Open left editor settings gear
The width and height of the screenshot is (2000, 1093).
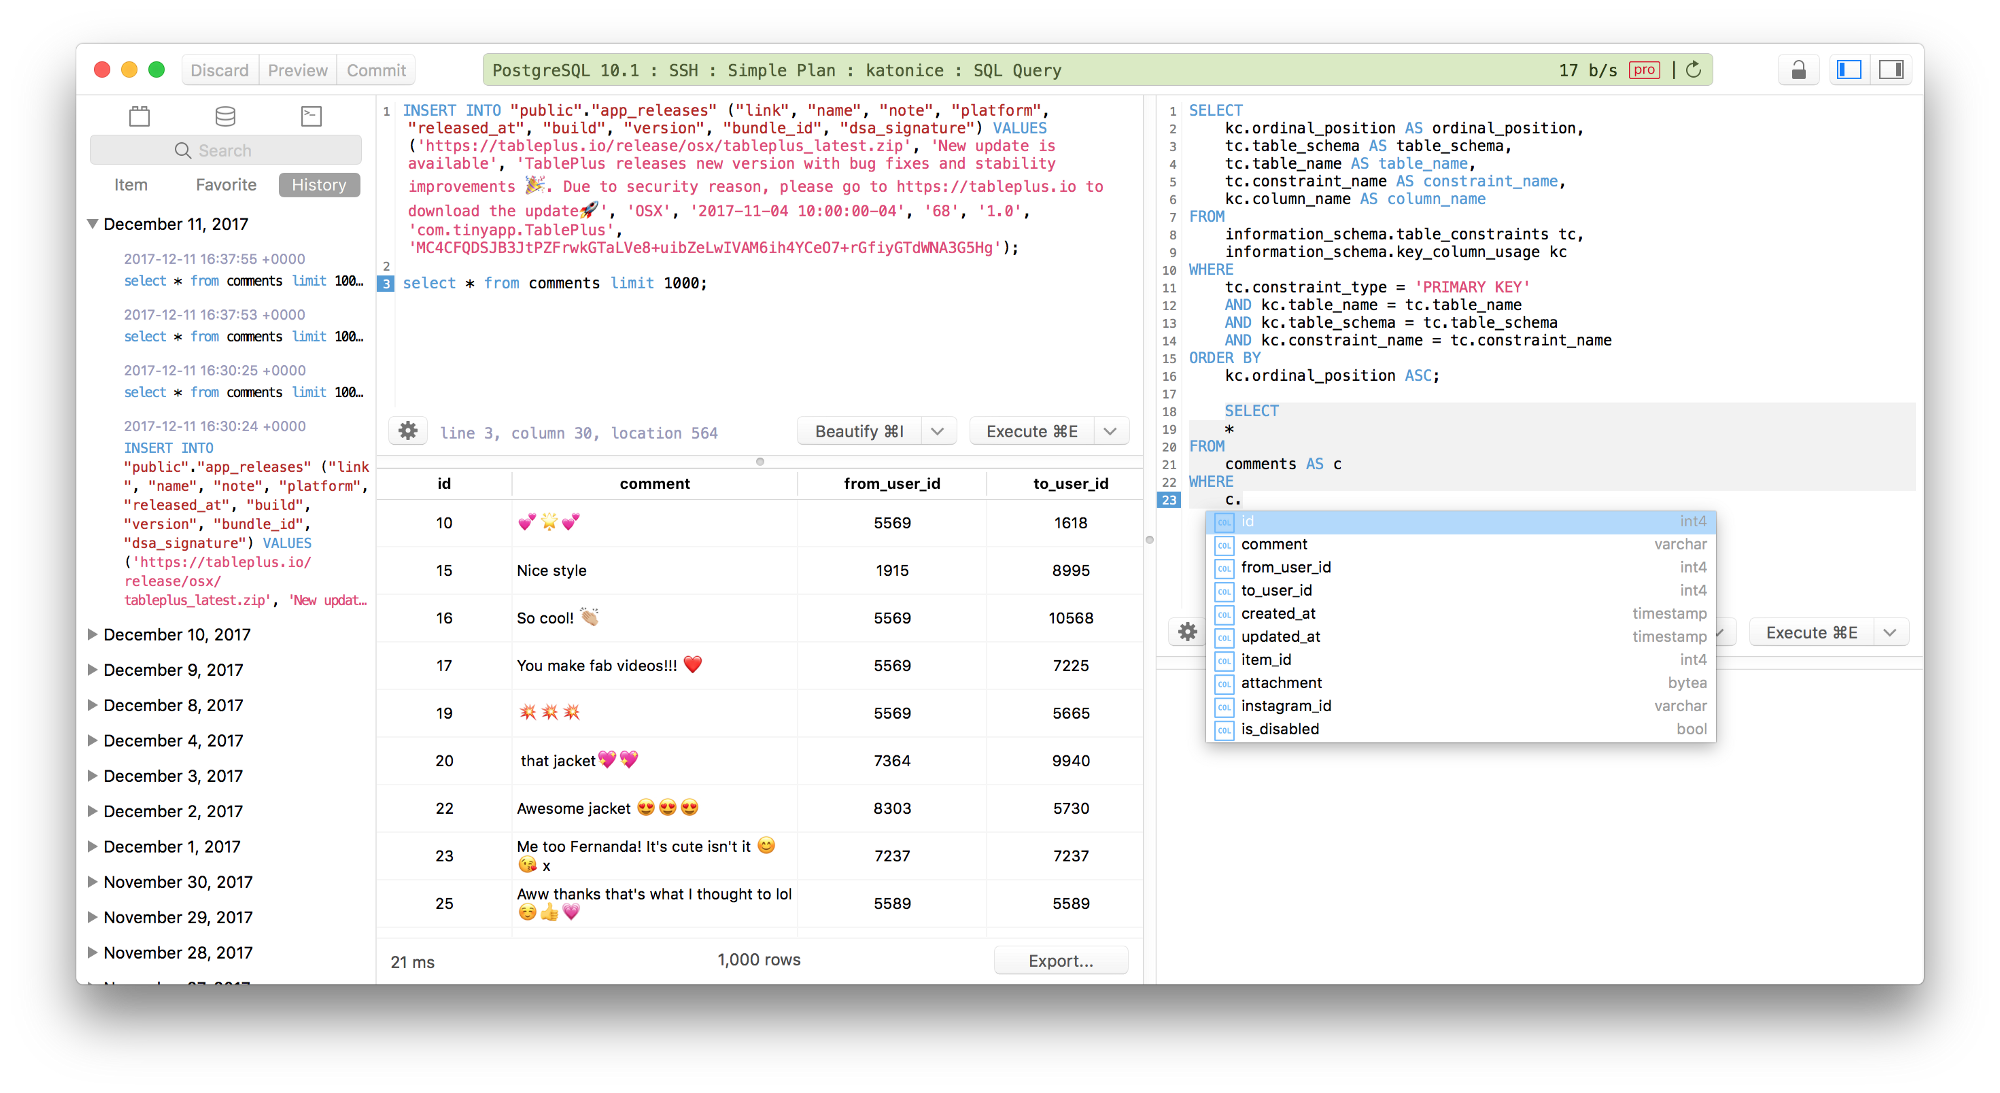pos(408,431)
